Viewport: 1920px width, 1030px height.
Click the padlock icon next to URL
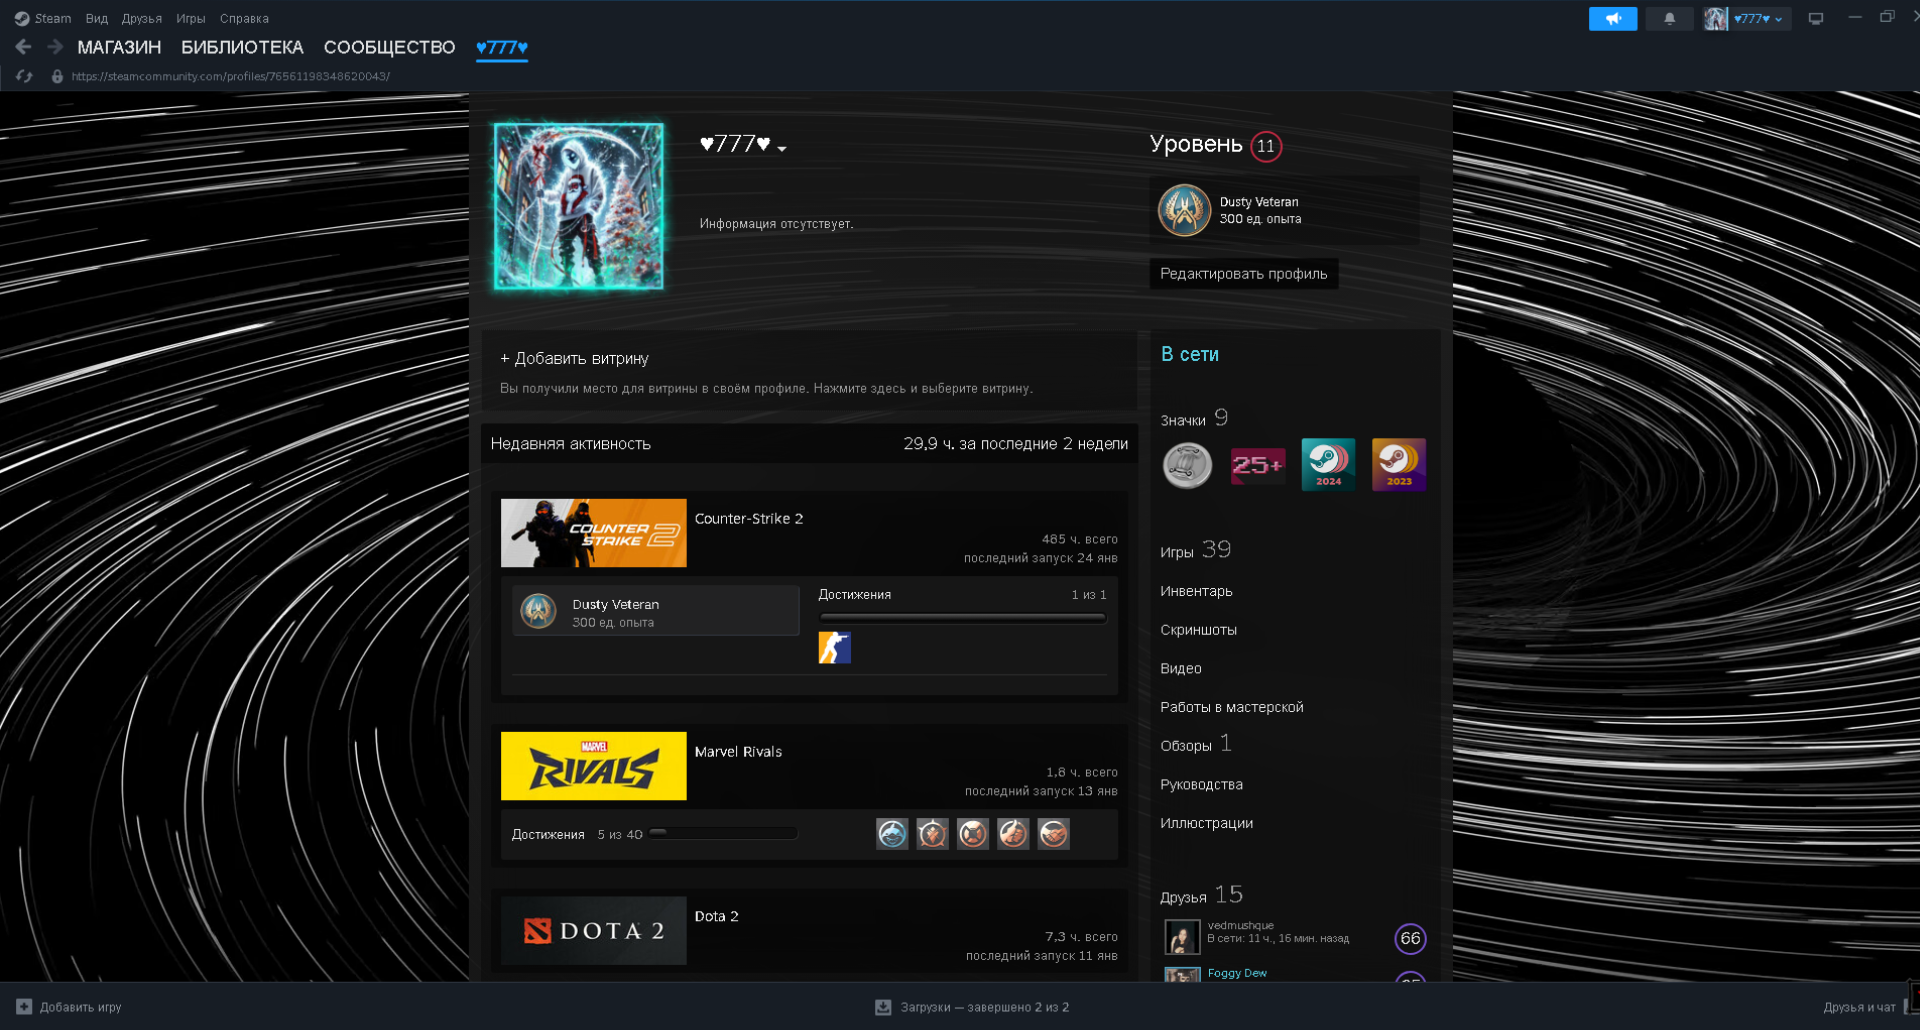[57, 76]
